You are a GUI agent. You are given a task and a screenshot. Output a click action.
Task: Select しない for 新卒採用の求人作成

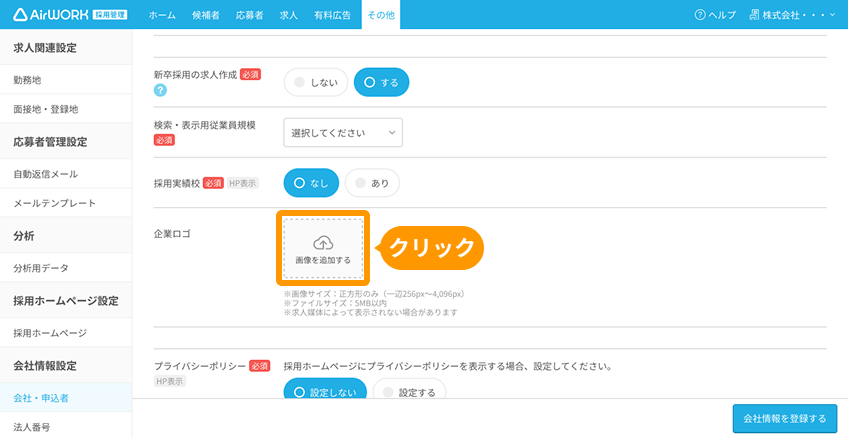pyautogui.click(x=316, y=82)
